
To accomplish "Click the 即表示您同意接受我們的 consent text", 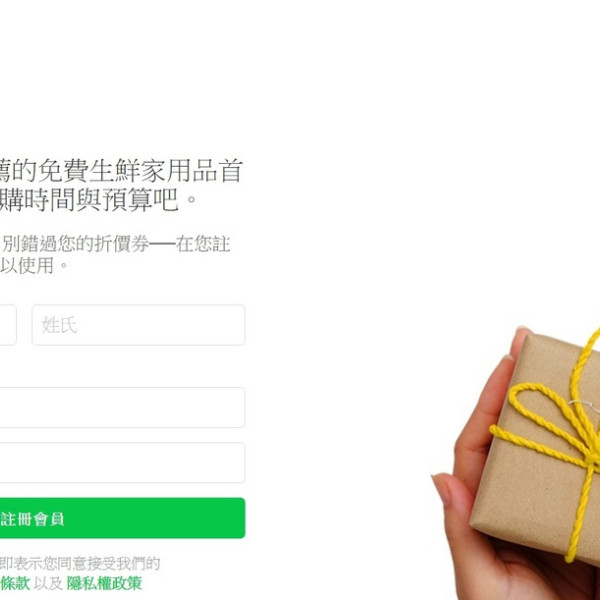I will point(80,563).
